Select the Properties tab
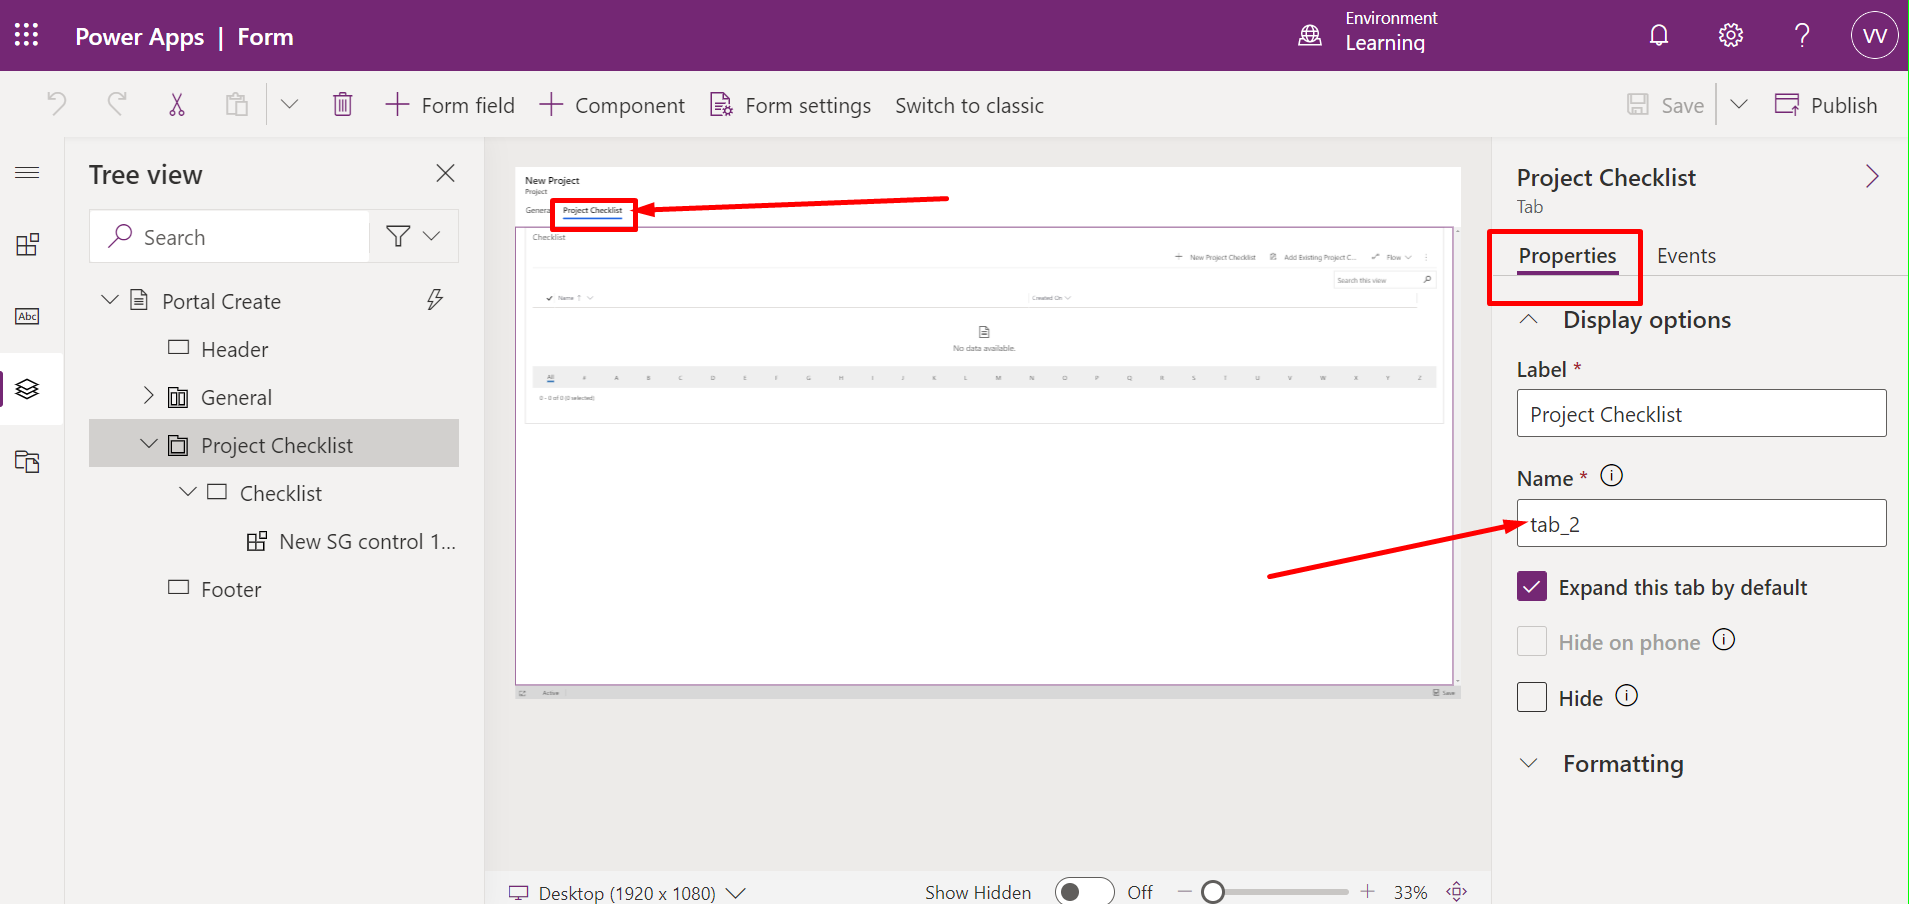The height and width of the screenshot is (904, 1909). pyautogui.click(x=1566, y=255)
